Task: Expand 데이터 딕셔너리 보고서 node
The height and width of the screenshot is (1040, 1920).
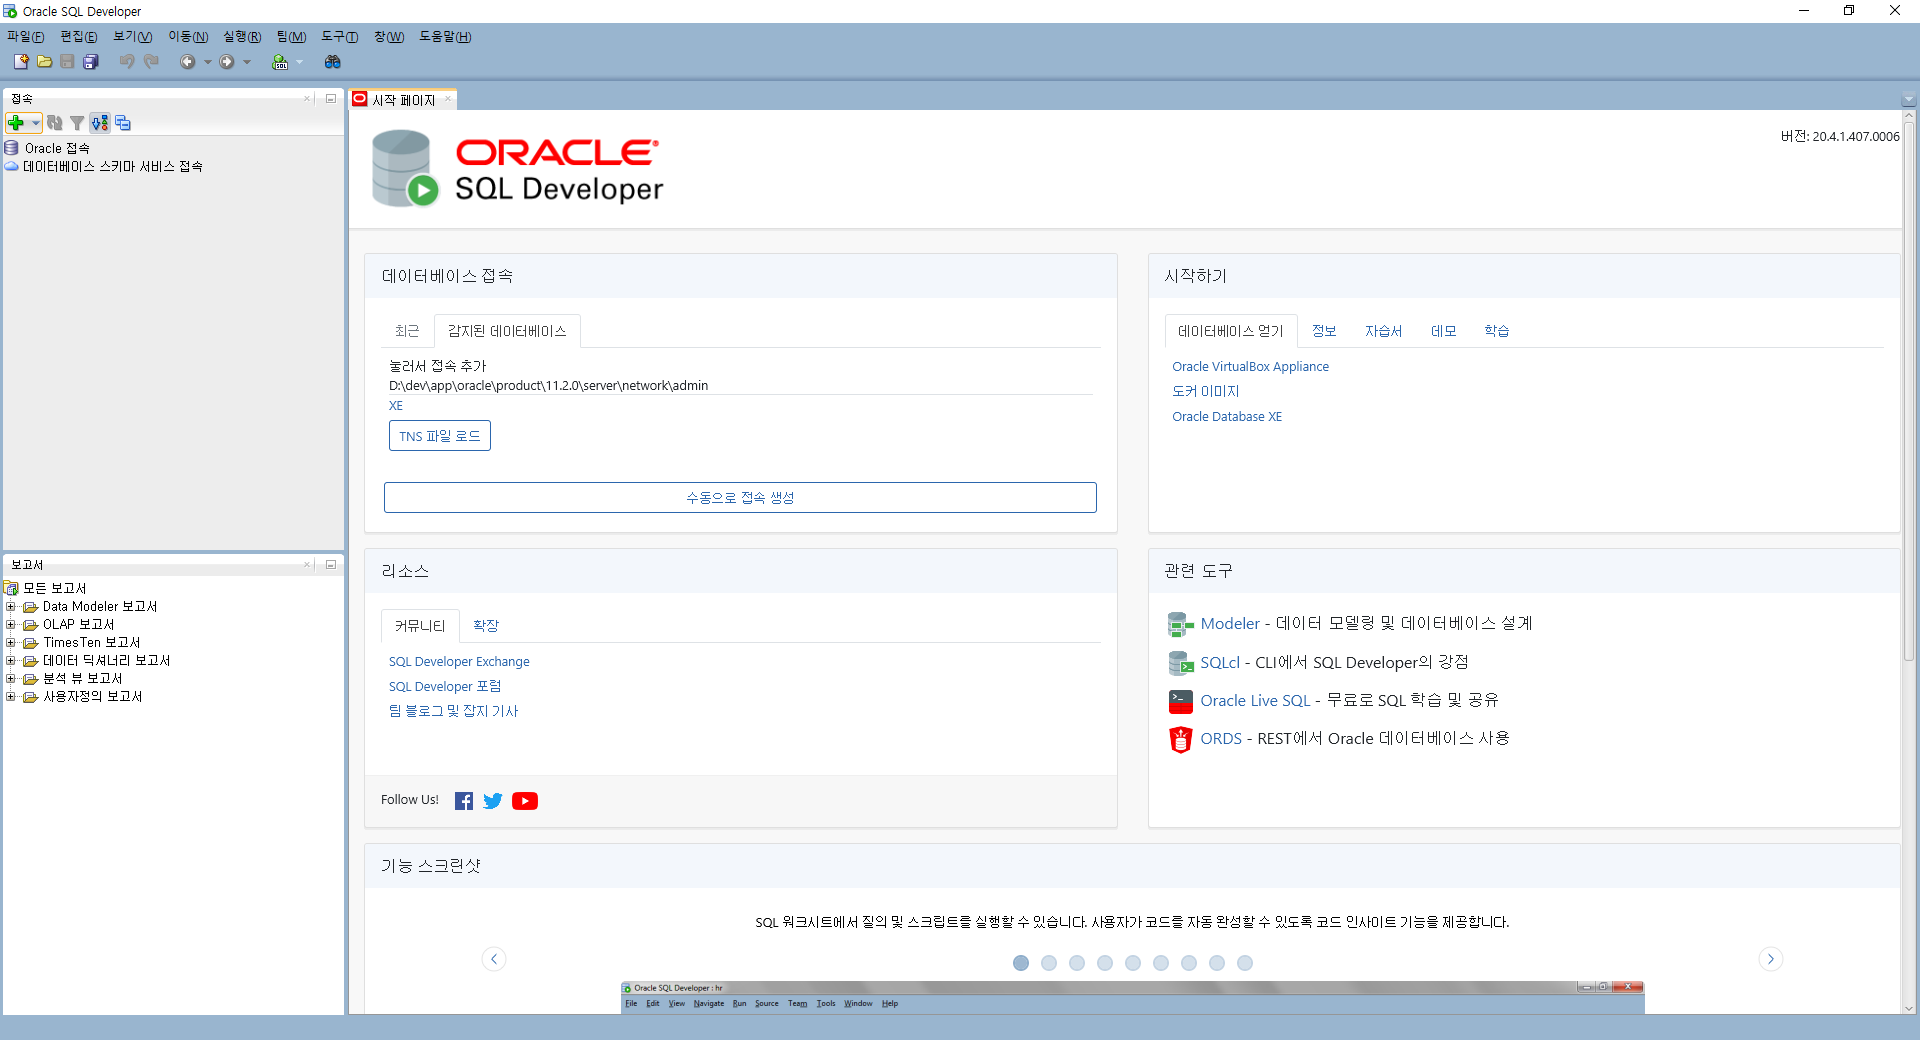Action: pyautogui.click(x=10, y=660)
